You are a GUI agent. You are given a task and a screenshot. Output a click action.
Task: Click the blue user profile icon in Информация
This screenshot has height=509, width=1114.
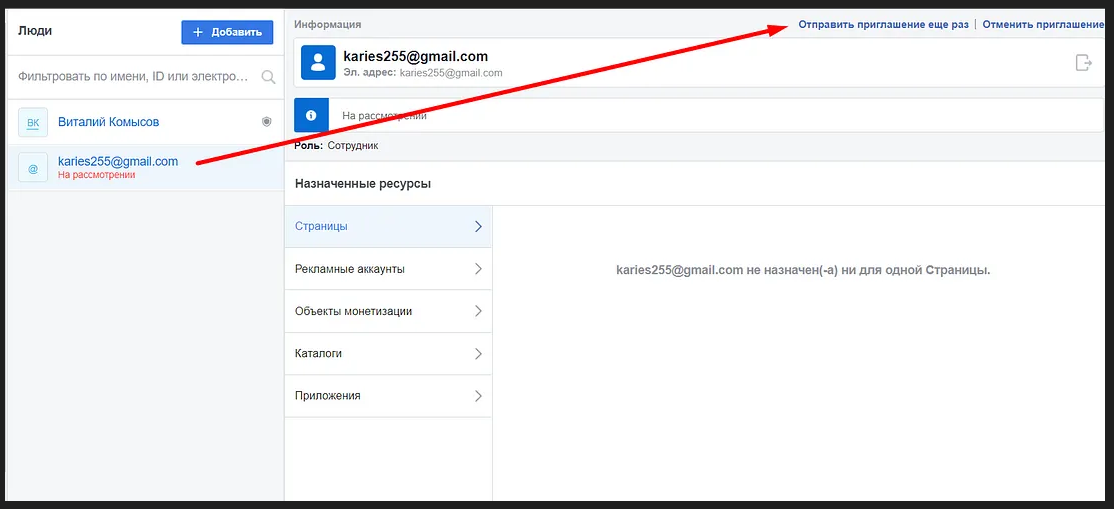pos(317,63)
